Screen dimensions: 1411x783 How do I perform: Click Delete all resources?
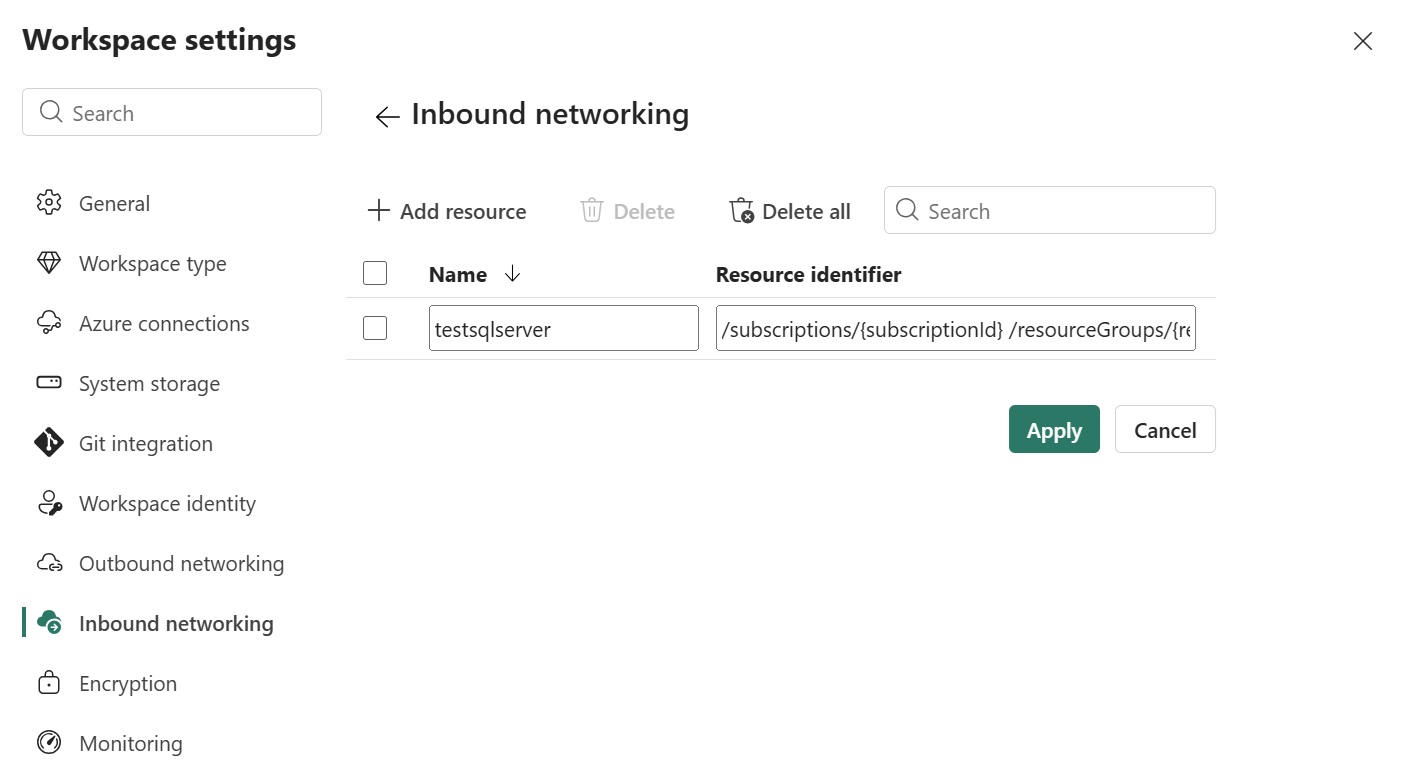(790, 211)
